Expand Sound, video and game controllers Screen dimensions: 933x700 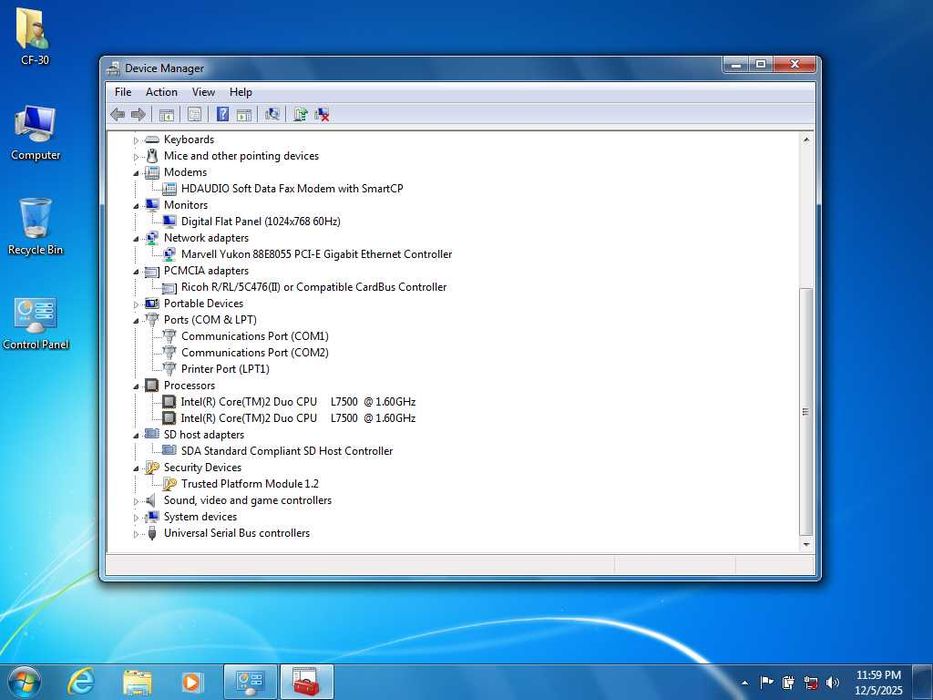(136, 501)
